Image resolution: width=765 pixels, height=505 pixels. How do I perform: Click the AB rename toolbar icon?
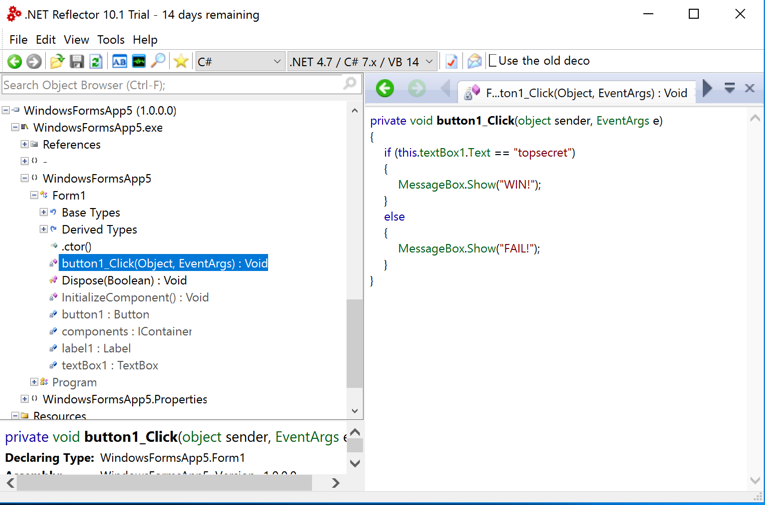(x=120, y=61)
